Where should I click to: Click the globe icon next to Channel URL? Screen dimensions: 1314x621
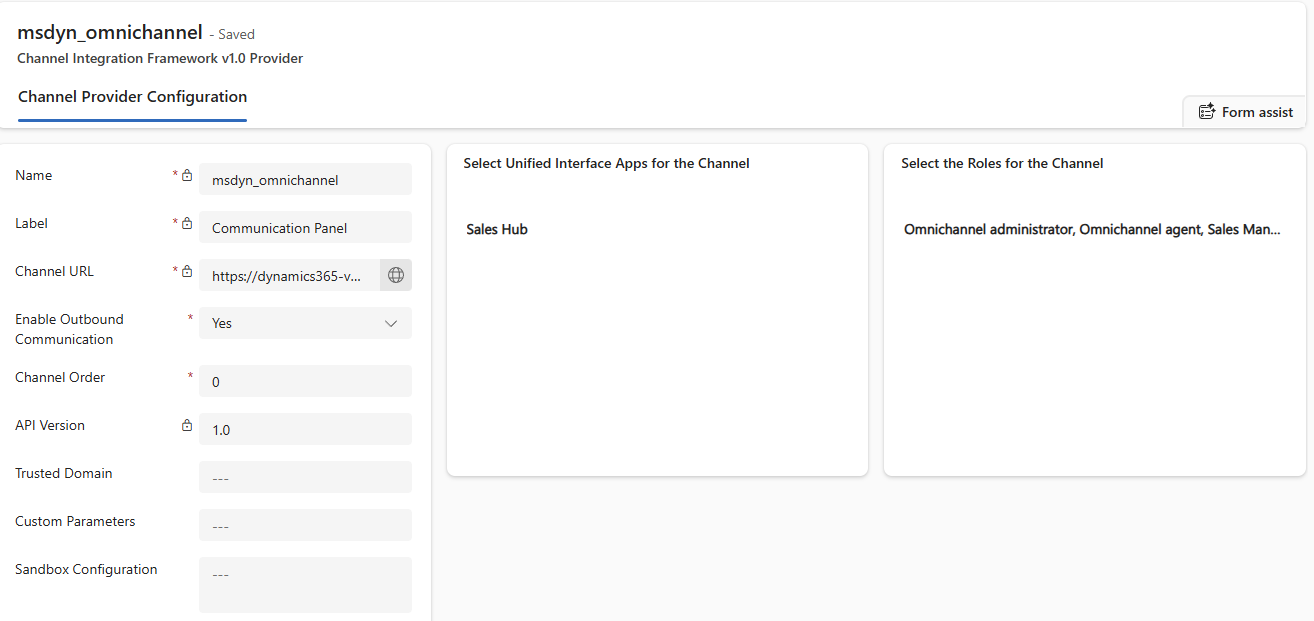pyautogui.click(x=396, y=275)
